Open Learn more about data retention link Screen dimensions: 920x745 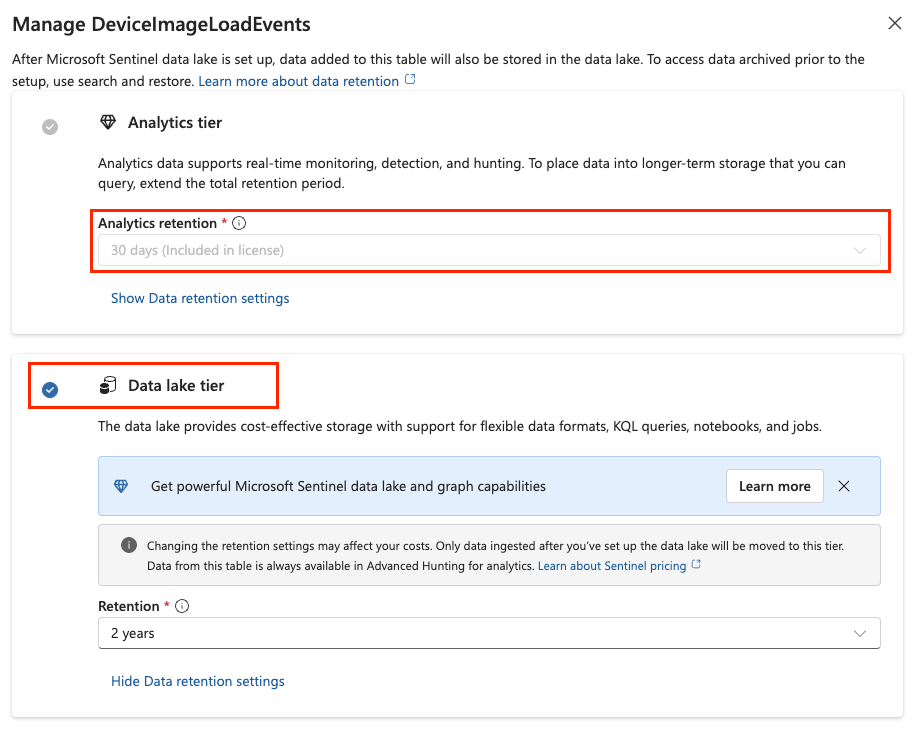298,81
